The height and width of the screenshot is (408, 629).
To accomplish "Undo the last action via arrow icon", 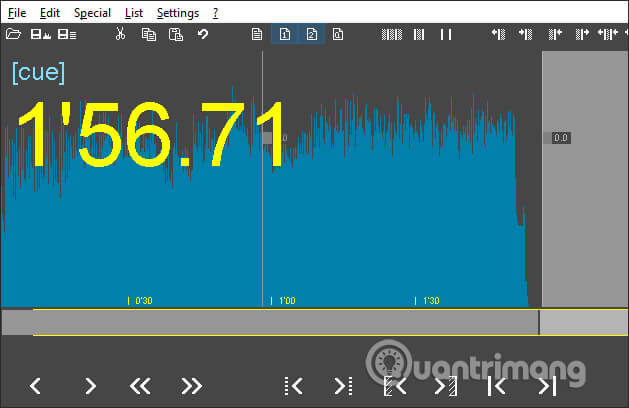I will [x=203, y=34].
